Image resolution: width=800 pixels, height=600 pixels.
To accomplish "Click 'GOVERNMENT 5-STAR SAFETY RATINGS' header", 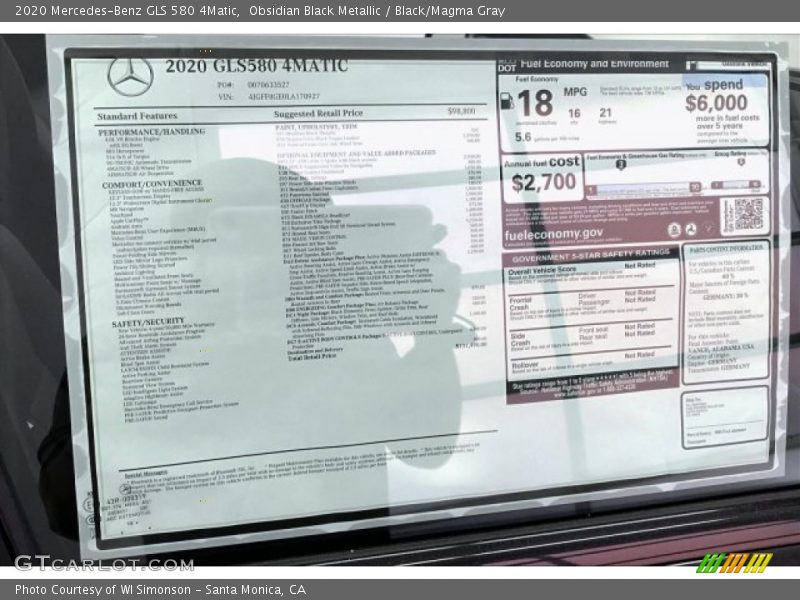I will [591, 255].
